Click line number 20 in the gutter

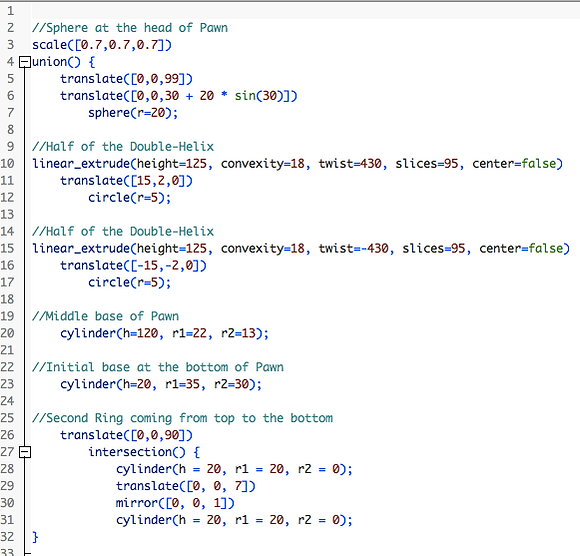click(7, 333)
